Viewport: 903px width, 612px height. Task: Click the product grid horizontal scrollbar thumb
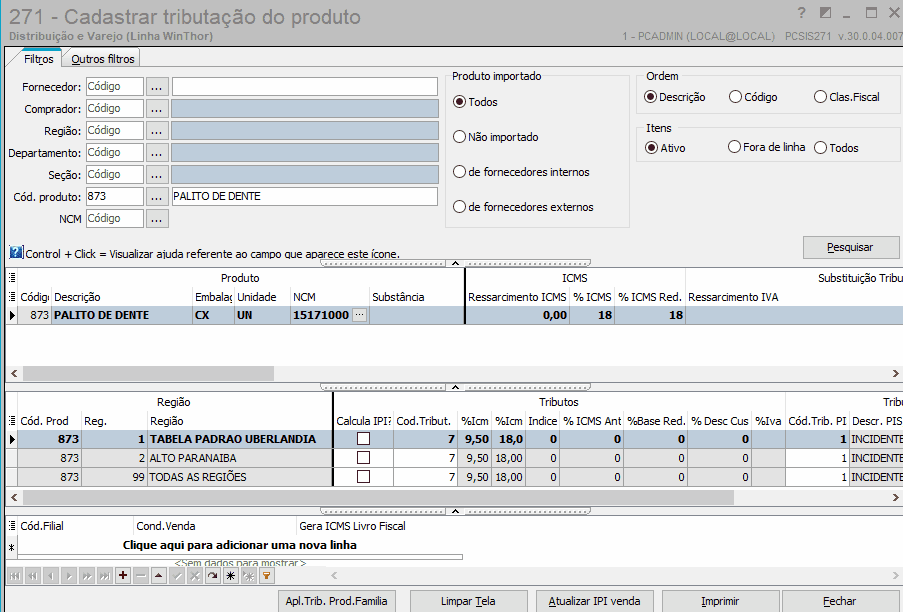tap(148, 374)
